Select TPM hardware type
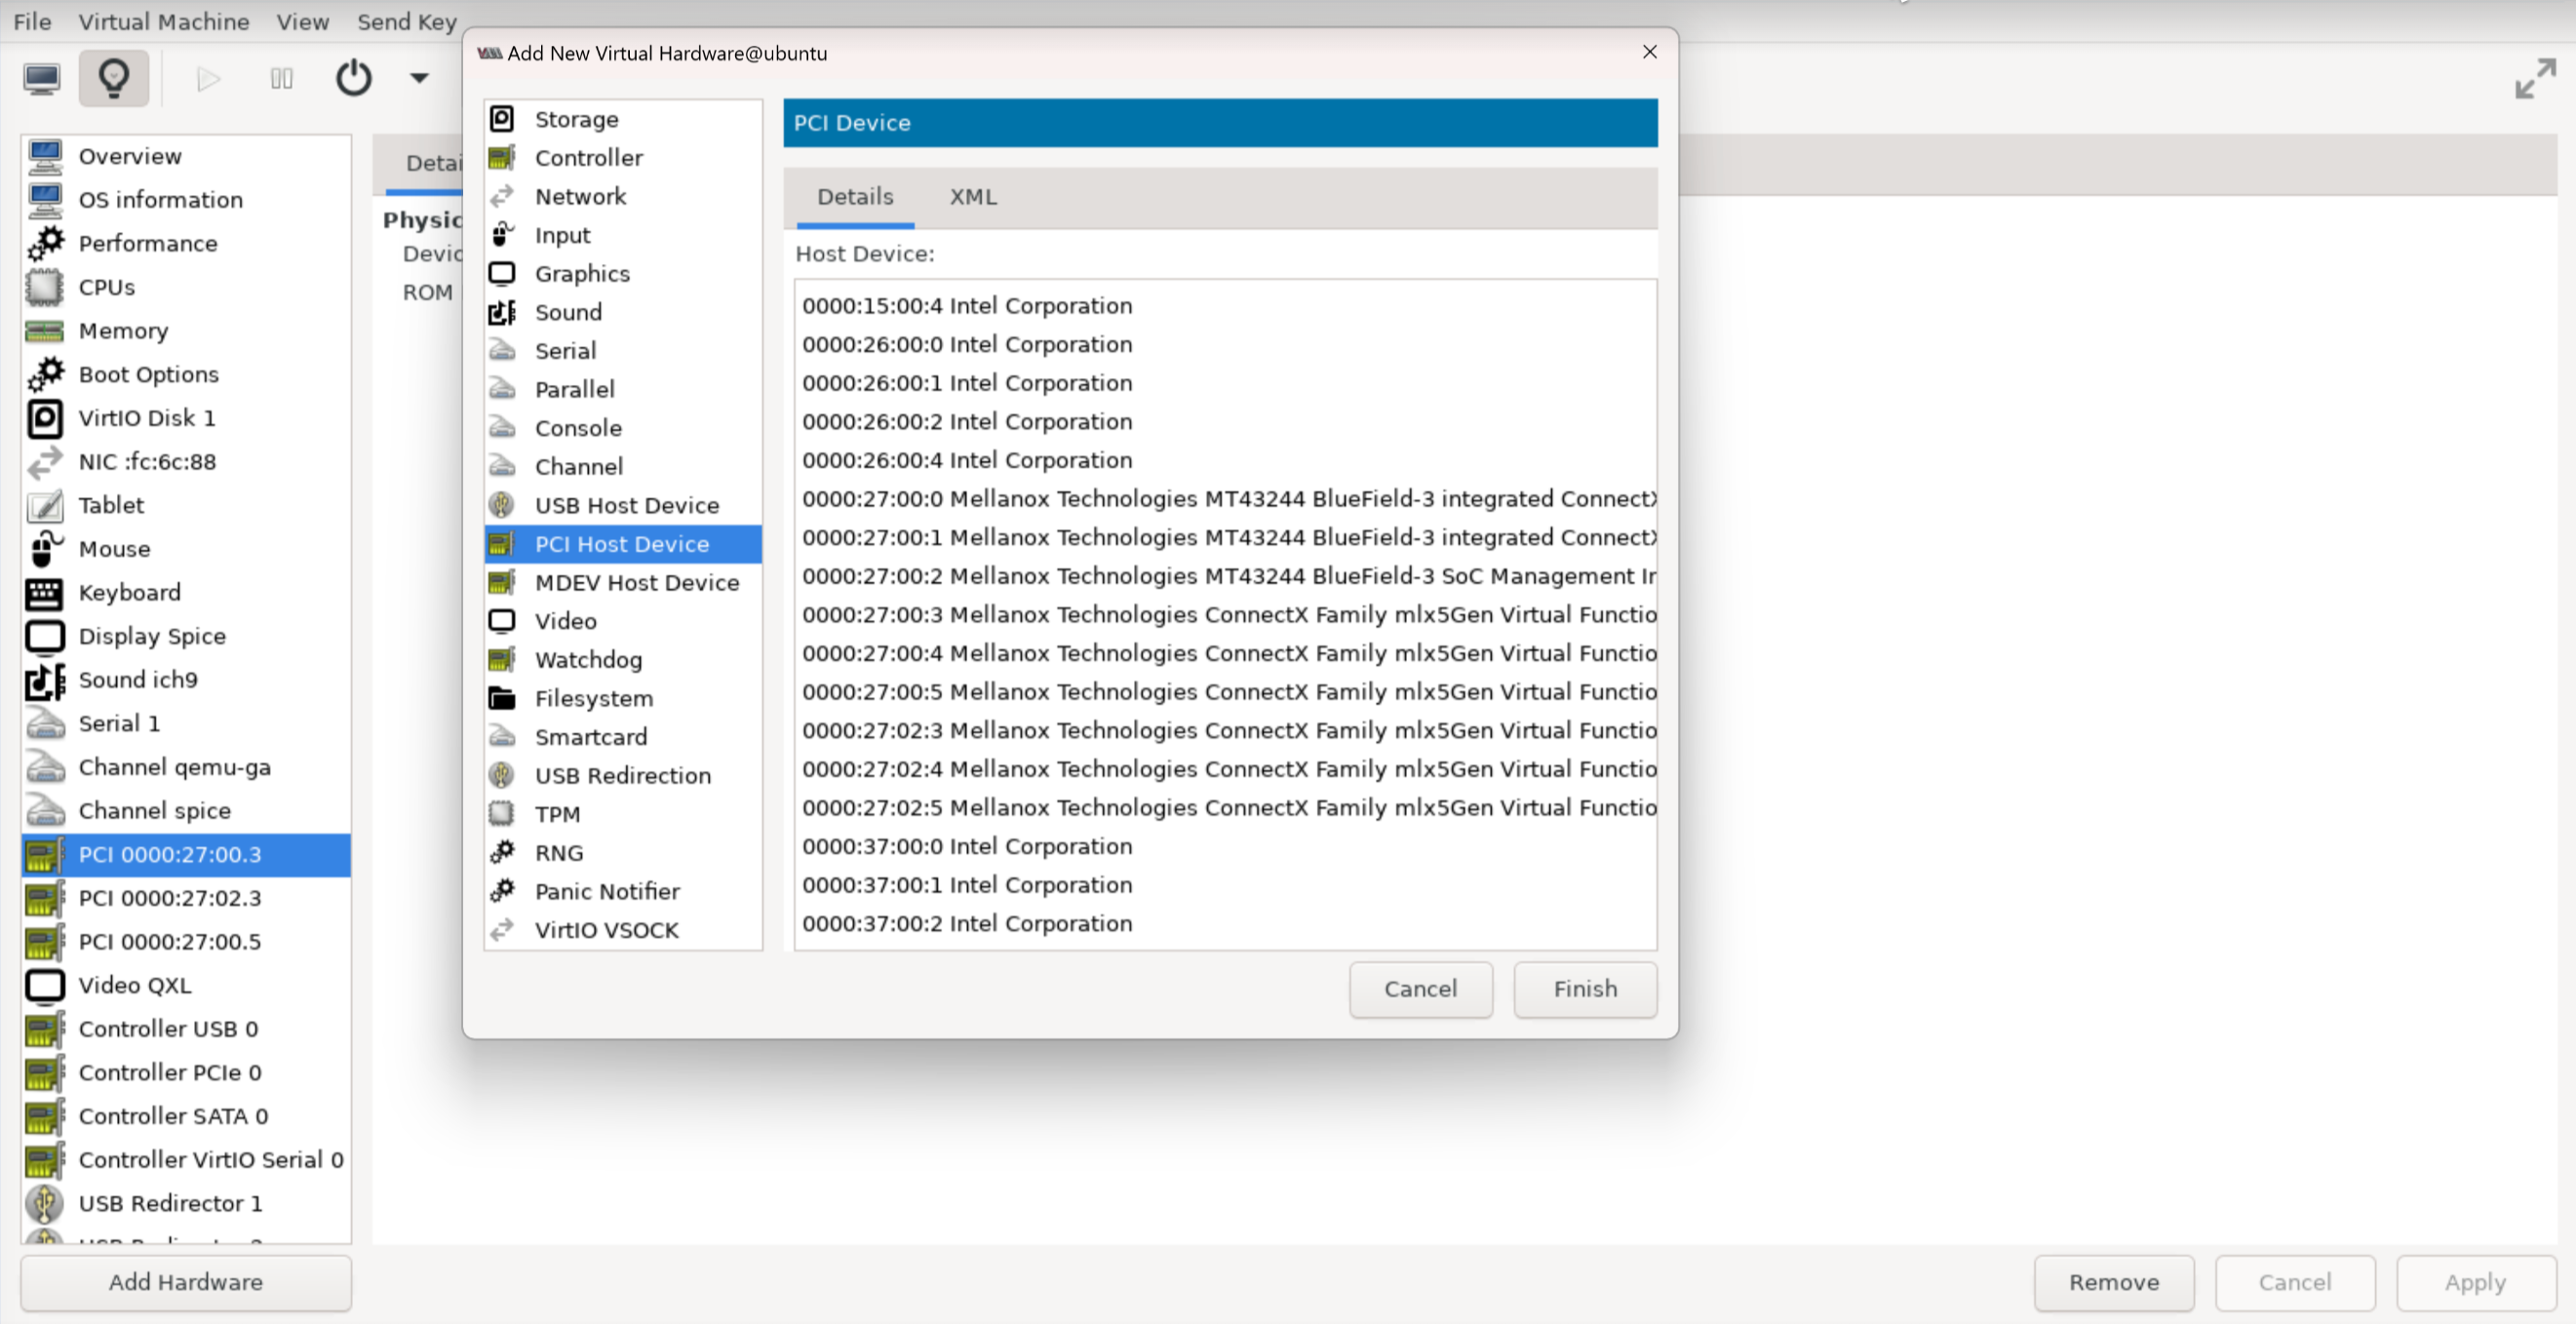2576x1324 pixels. coord(557,814)
